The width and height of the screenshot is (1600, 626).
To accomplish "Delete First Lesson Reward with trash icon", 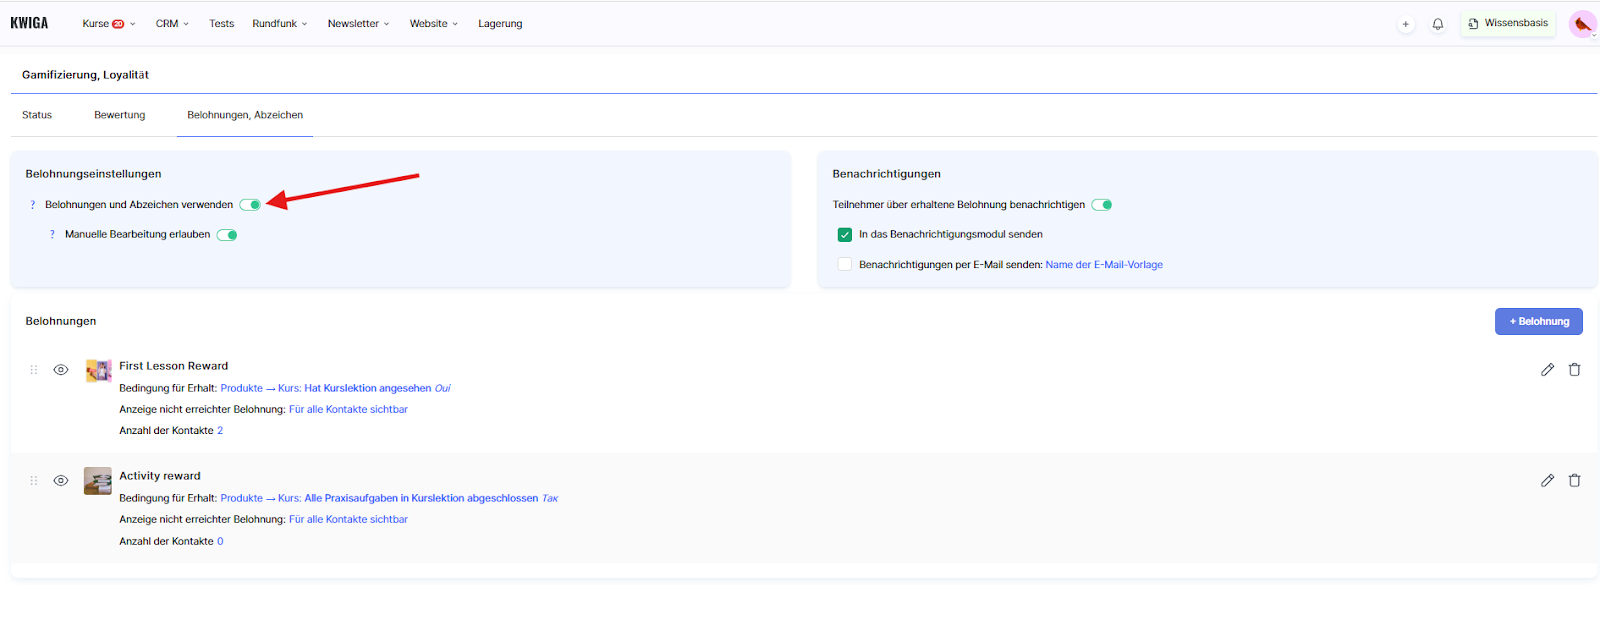I will (1574, 370).
